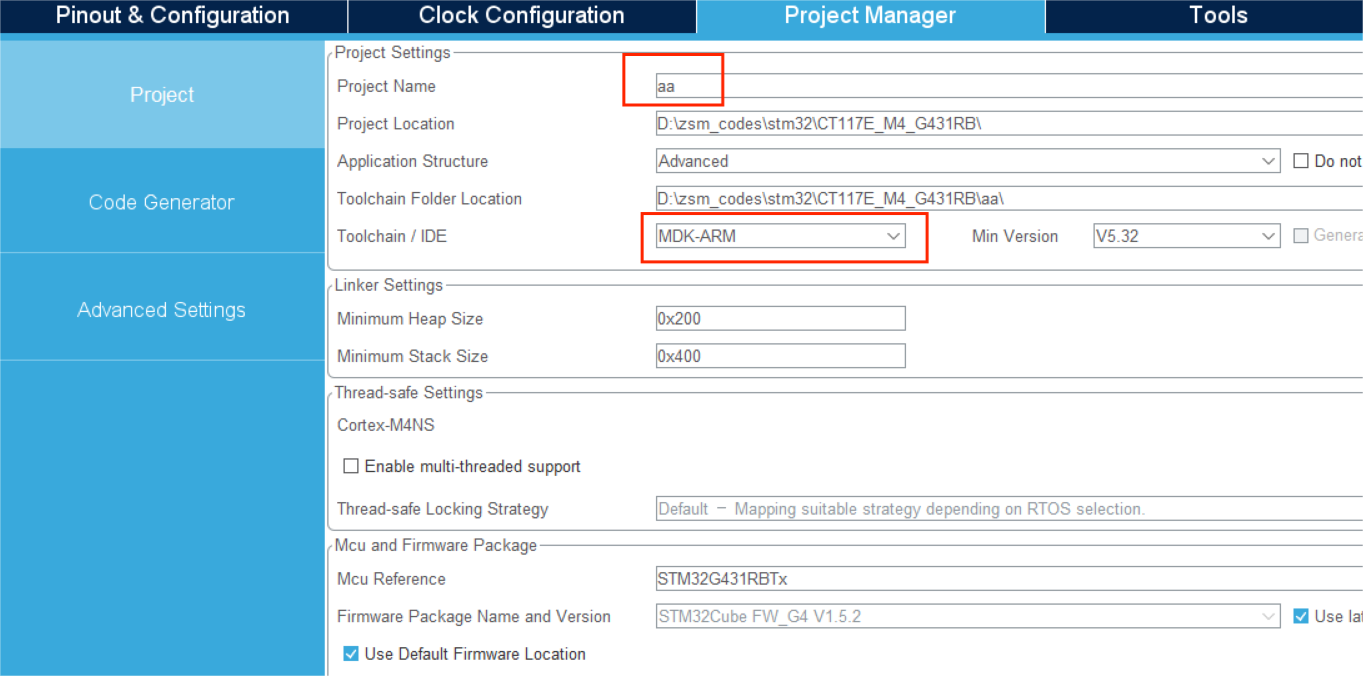Open the Tools tab
Image resolution: width=1363 pixels, height=676 pixels.
(x=1217, y=16)
